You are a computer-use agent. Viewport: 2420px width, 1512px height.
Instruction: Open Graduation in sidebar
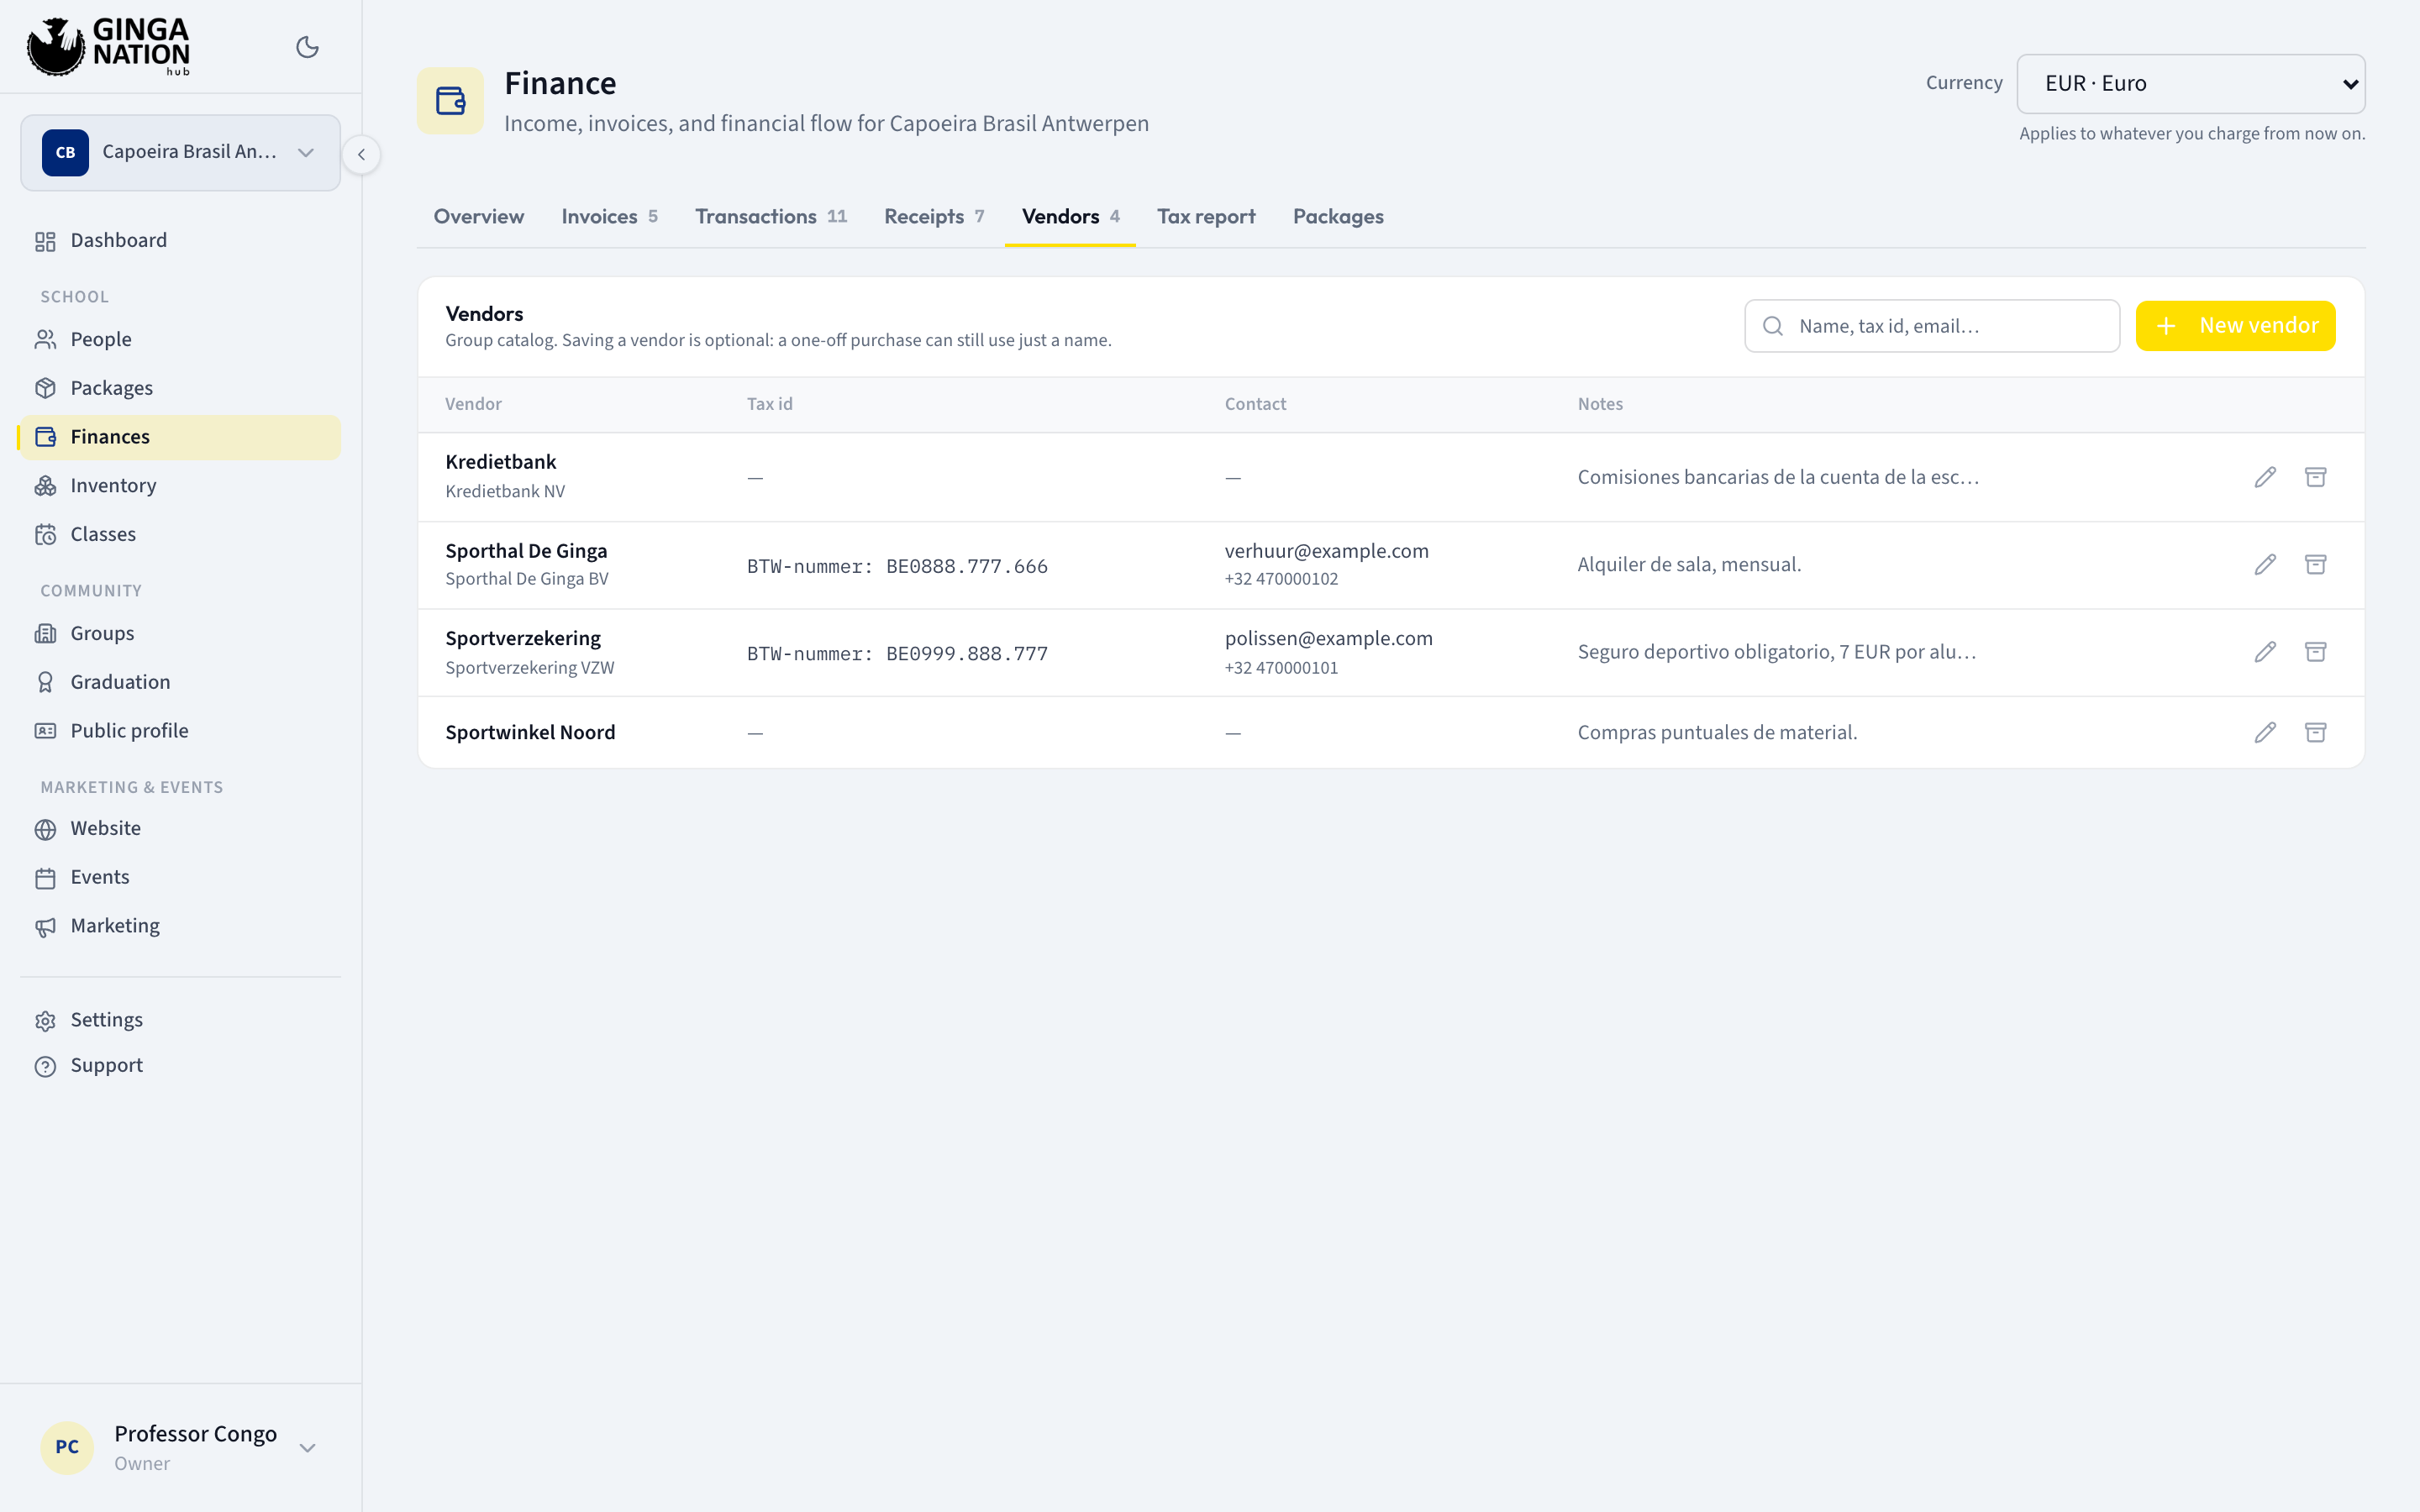tap(180, 682)
